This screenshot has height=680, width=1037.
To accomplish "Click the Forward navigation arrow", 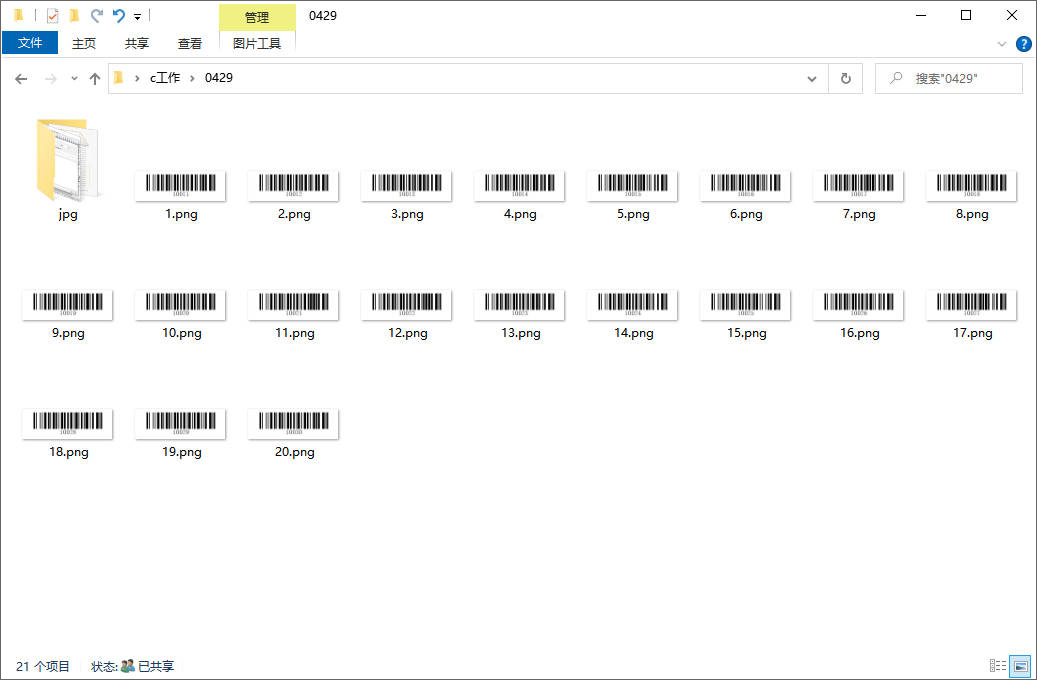I will pyautogui.click(x=50, y=79).
